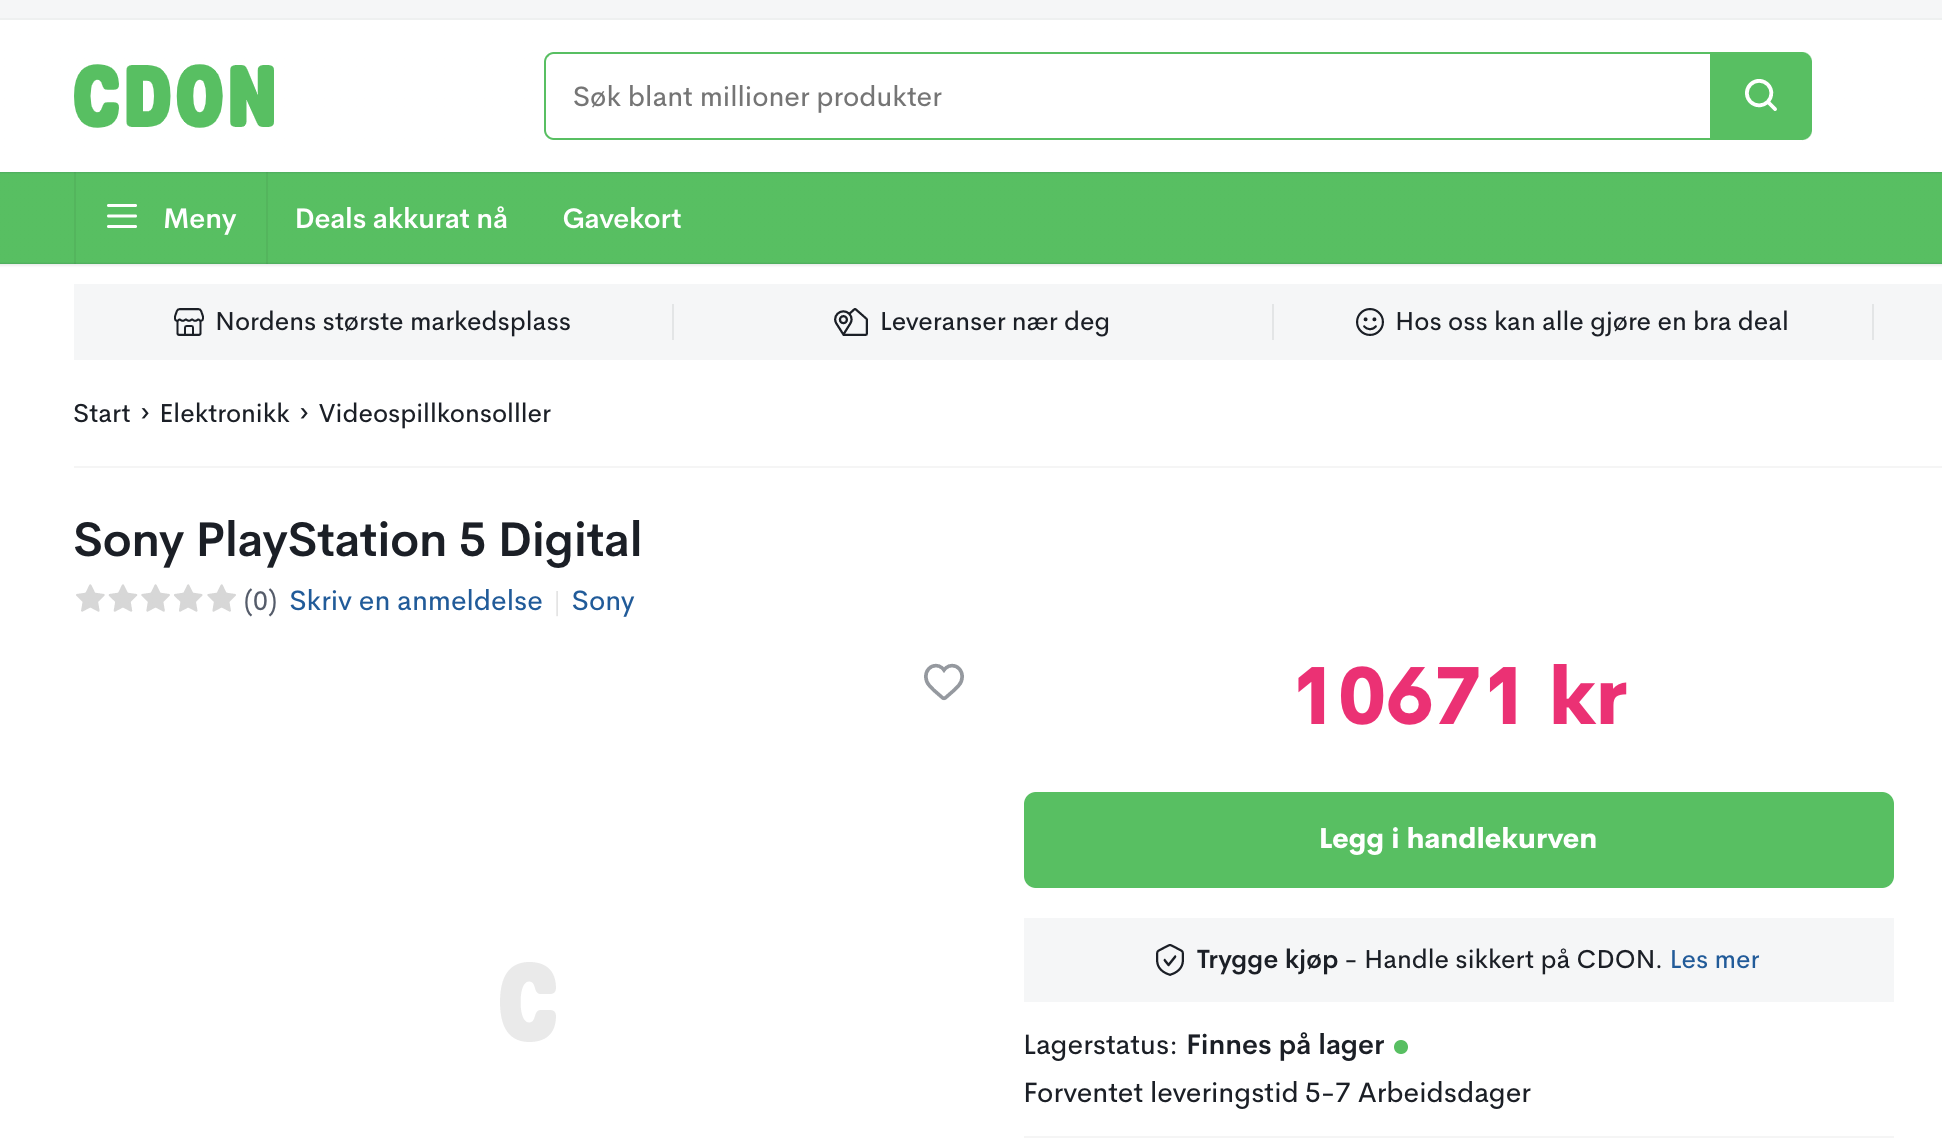This screenshot has height=1144, width=1942.
Task: Go to Elektronikk breadcrumb
Action: tap(224, 413)
